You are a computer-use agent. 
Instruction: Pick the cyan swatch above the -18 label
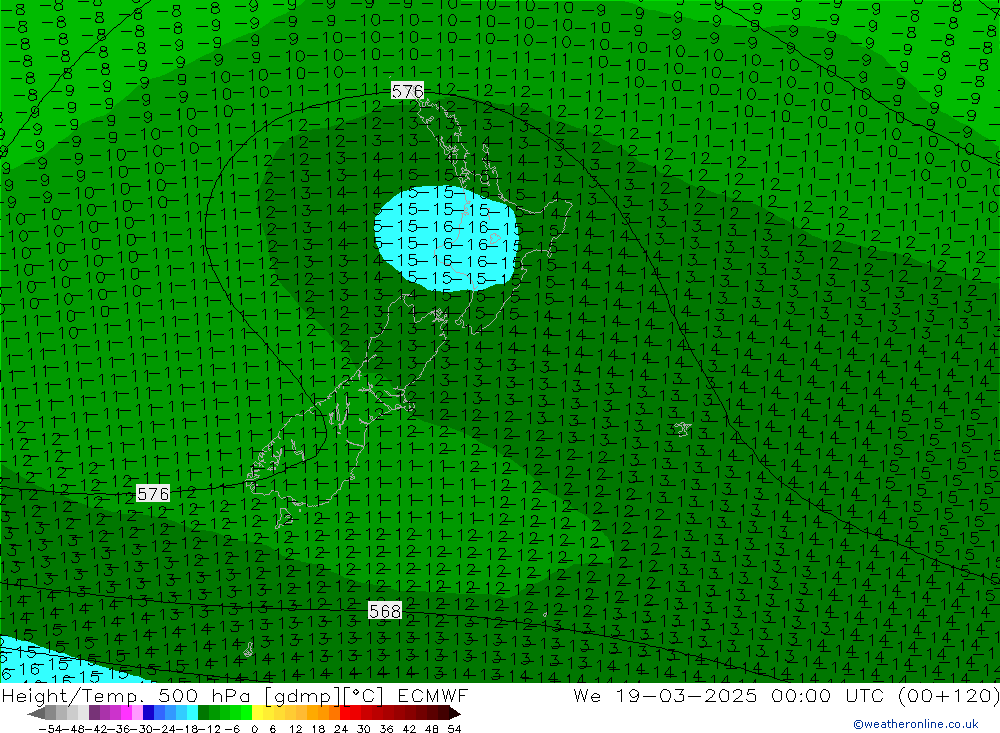(192, 712)
